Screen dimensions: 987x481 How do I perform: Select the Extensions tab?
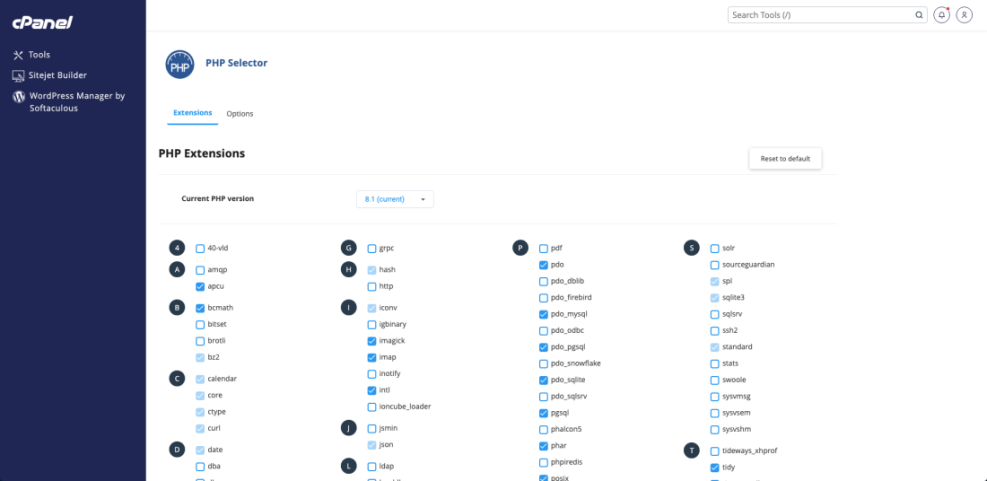pyautogui.click(x=192, y=113)
